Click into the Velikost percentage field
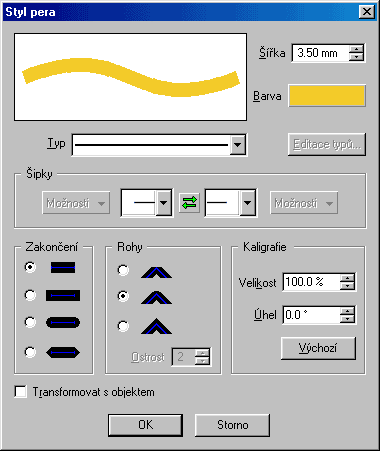 coord(312,282)
